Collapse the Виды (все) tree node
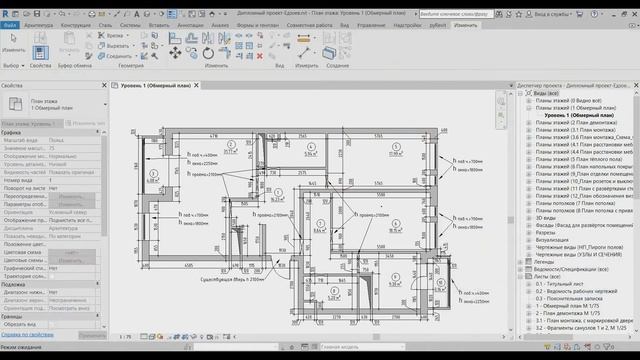The image size is (640, 360). pyautogui.click(x=520, y=93)
